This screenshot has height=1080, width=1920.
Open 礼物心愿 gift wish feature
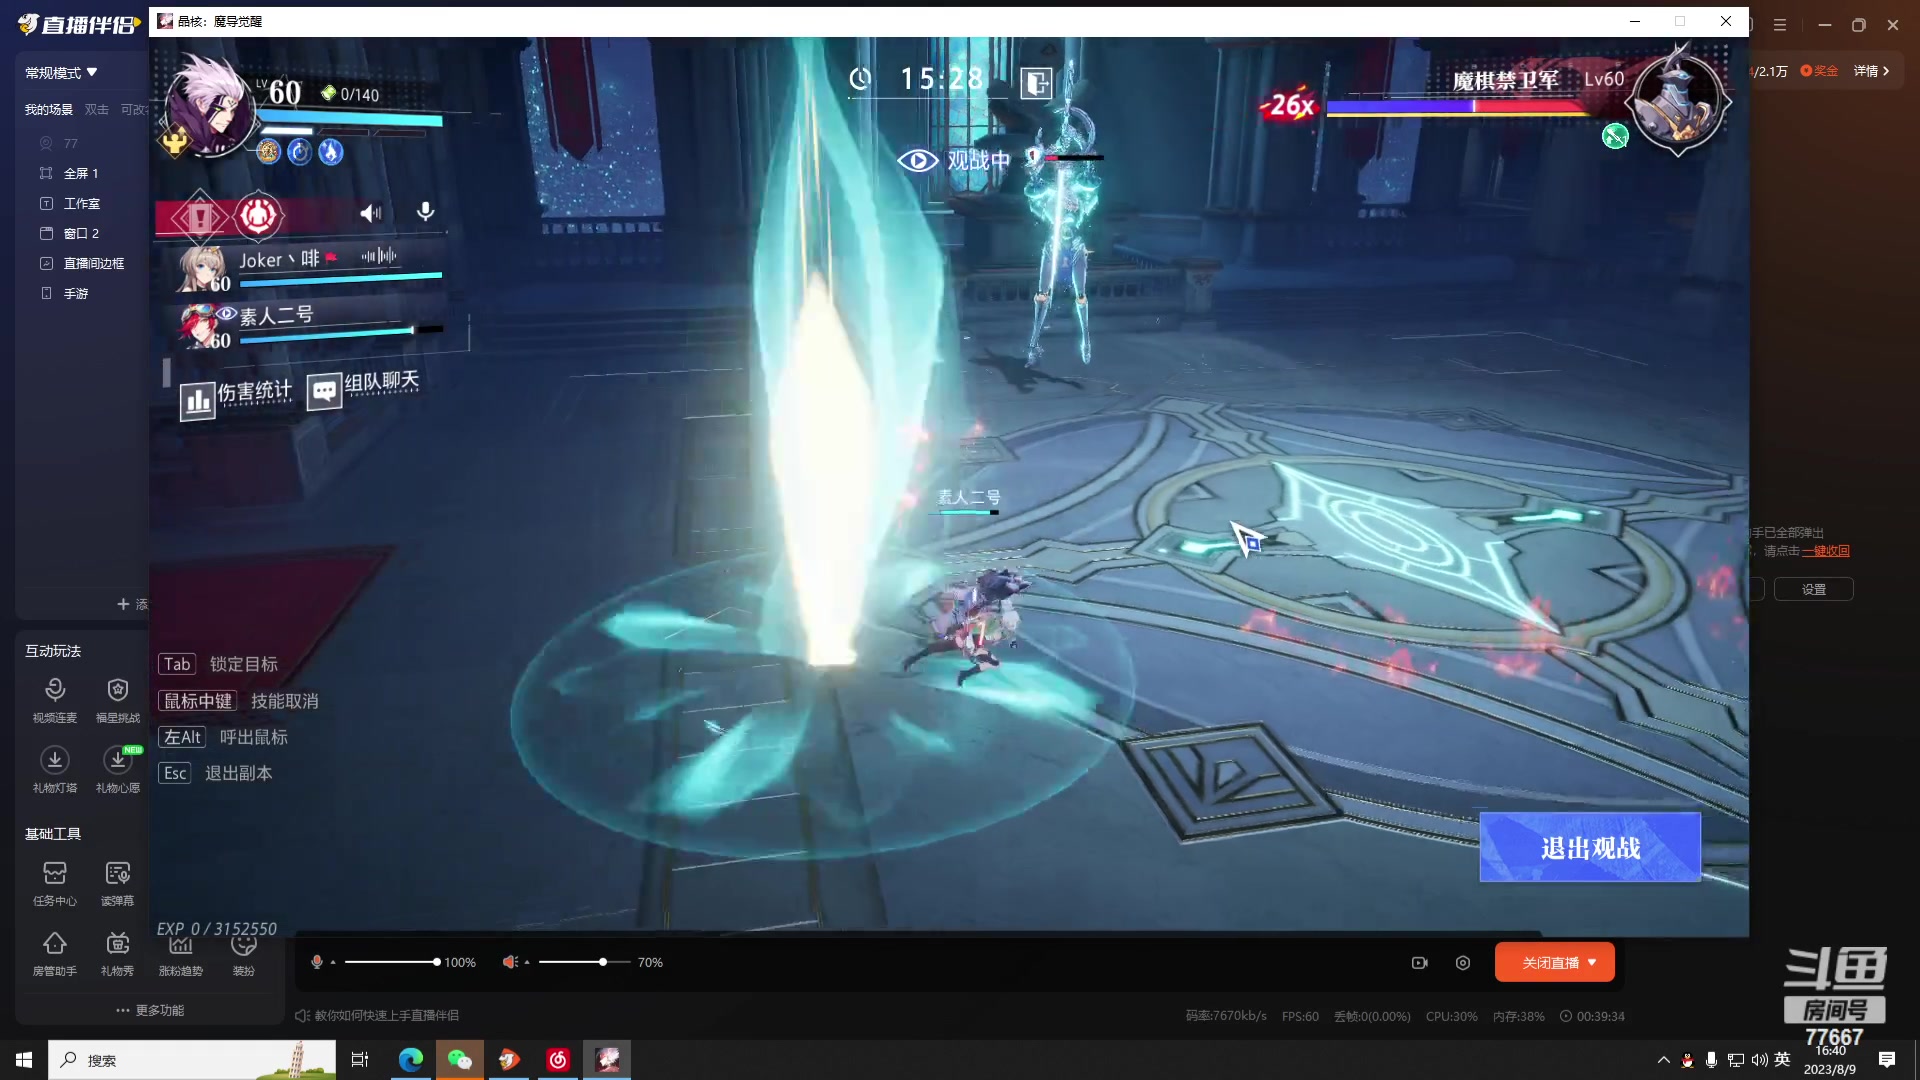tap(118, 769)
